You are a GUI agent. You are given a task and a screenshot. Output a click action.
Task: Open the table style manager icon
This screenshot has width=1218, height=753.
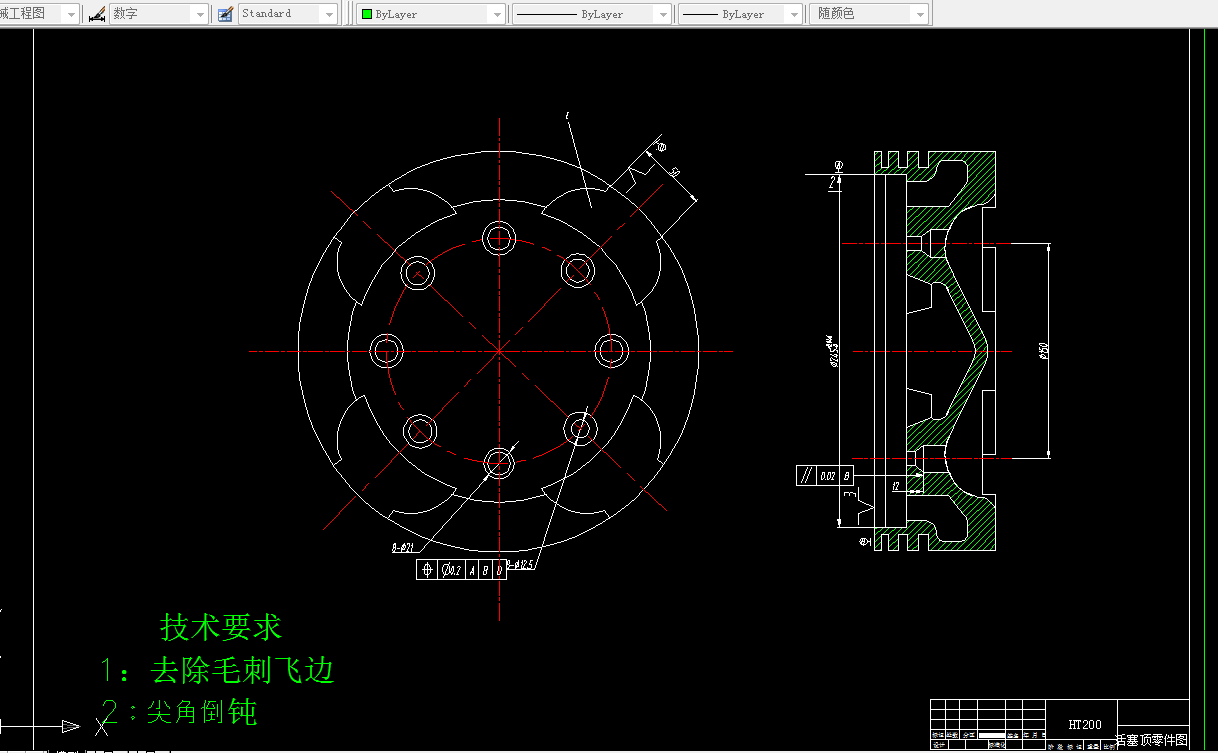click(x=225, y=14)
